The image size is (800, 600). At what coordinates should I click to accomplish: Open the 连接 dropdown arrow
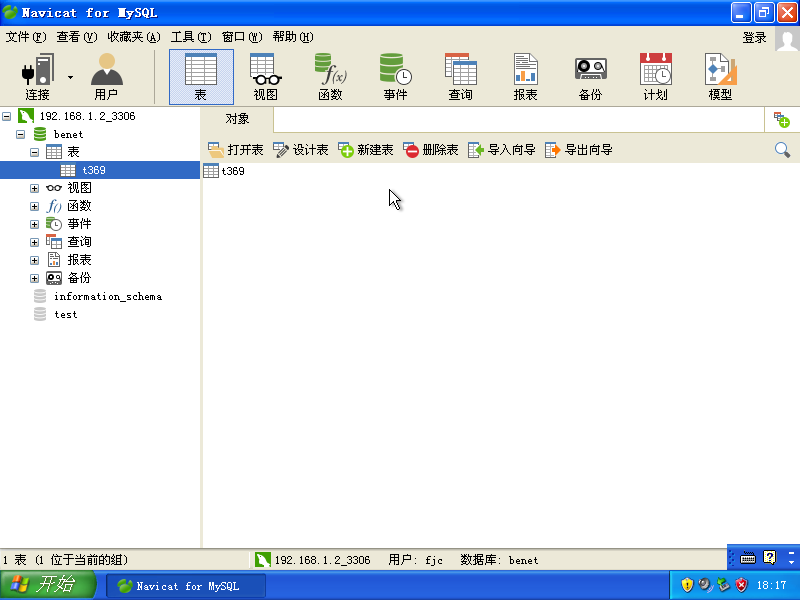[x=70, y=78]
